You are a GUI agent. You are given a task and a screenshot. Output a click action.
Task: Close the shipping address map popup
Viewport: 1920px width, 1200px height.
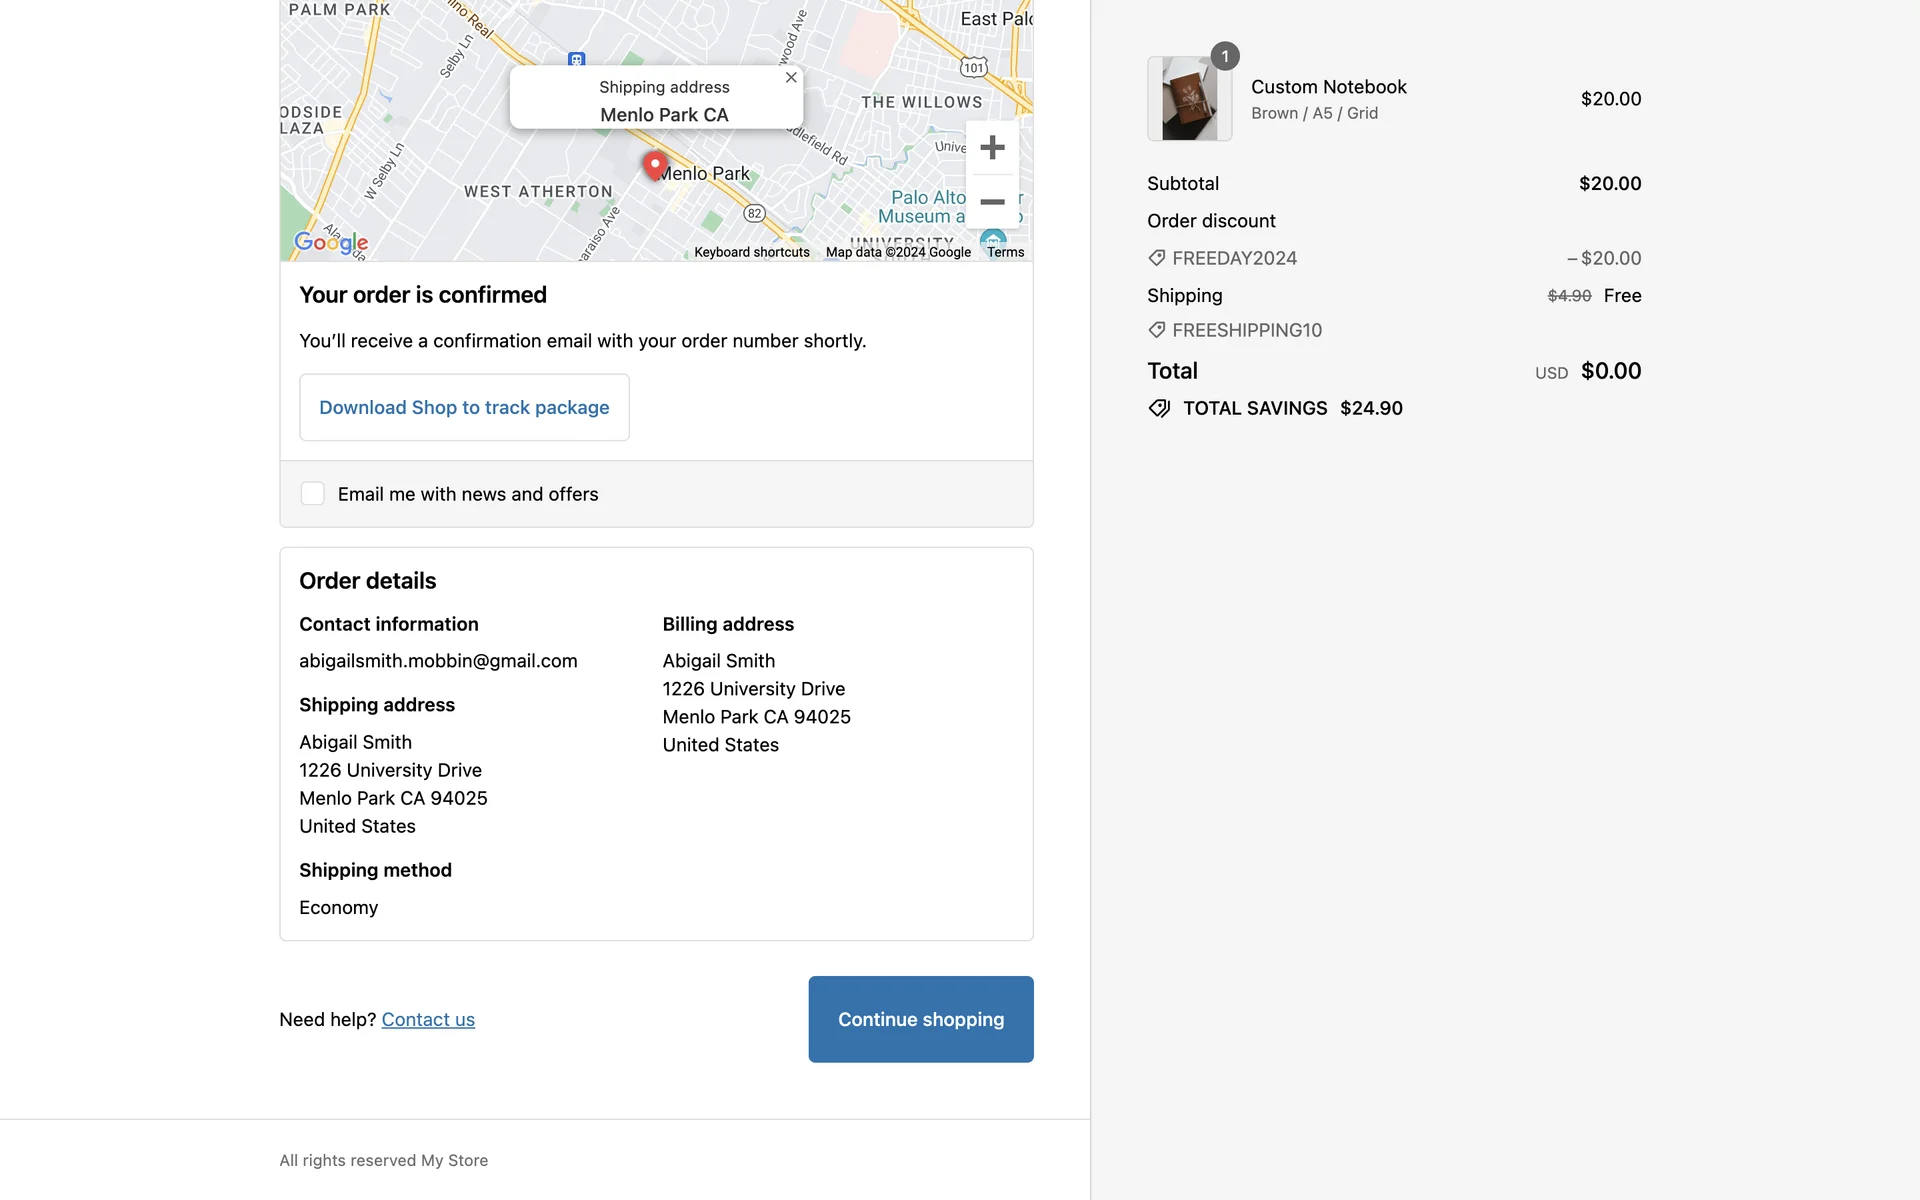coord(791,78)
